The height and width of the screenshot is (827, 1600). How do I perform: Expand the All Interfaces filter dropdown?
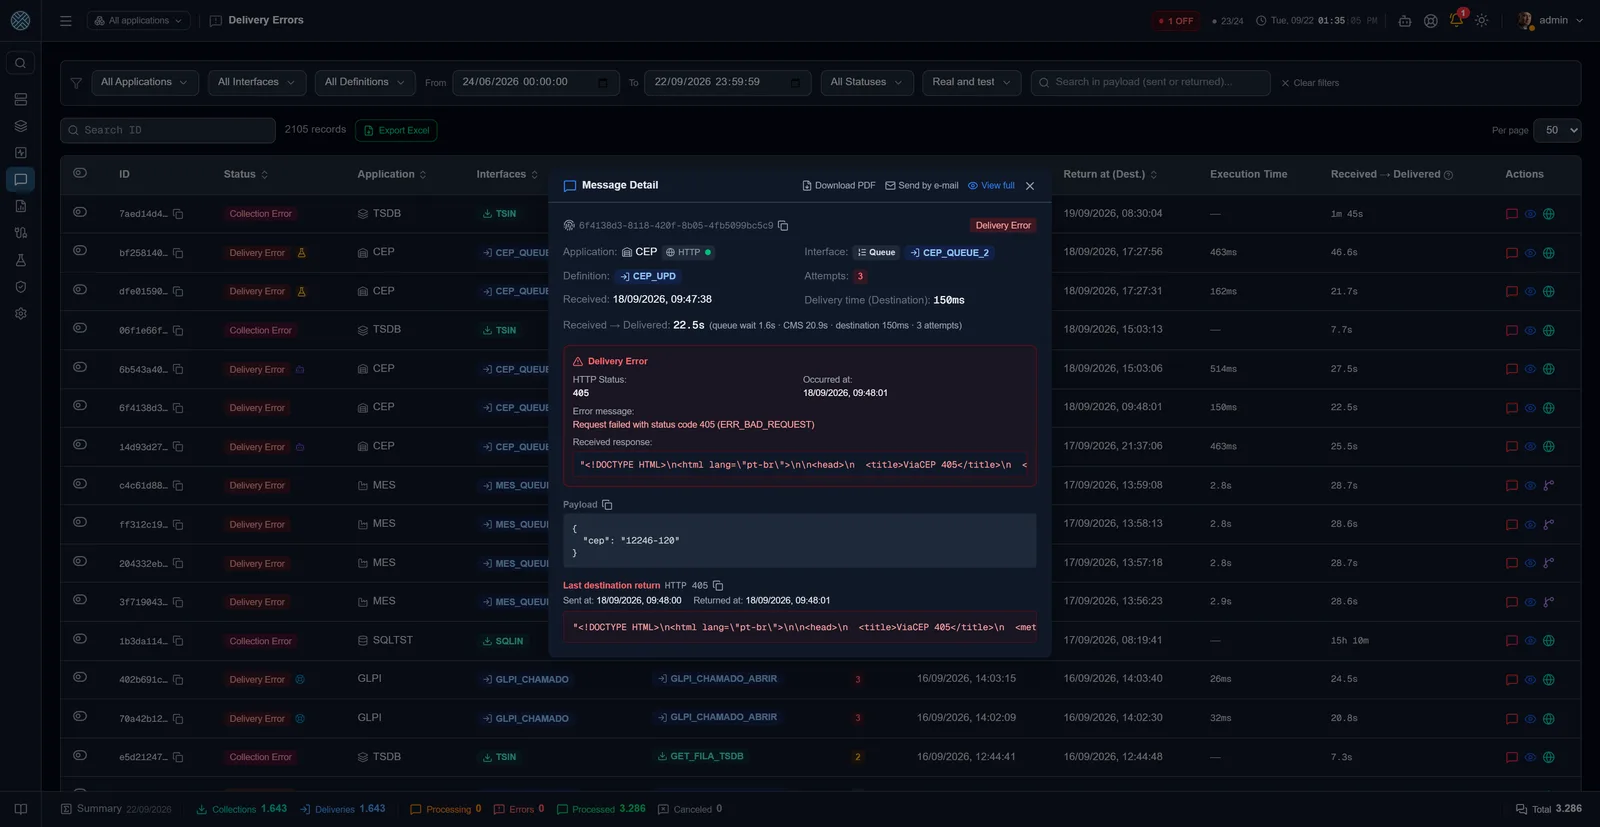[257, 82]
